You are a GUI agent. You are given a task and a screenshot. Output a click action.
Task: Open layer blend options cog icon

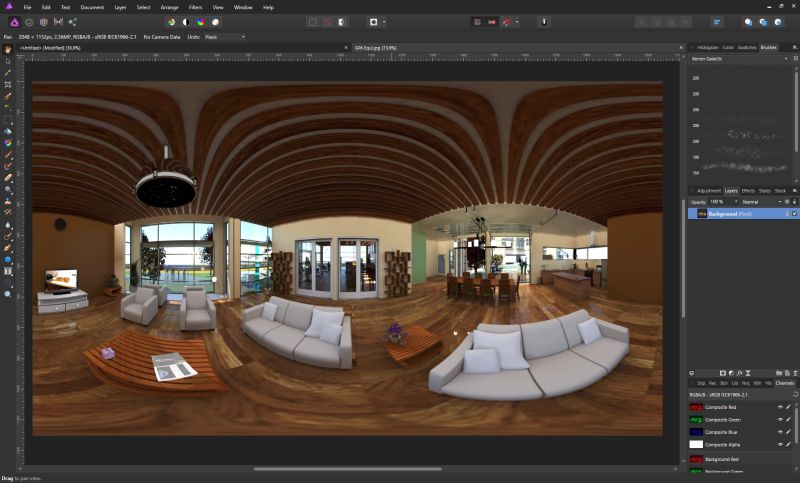[x=787, y=202]
